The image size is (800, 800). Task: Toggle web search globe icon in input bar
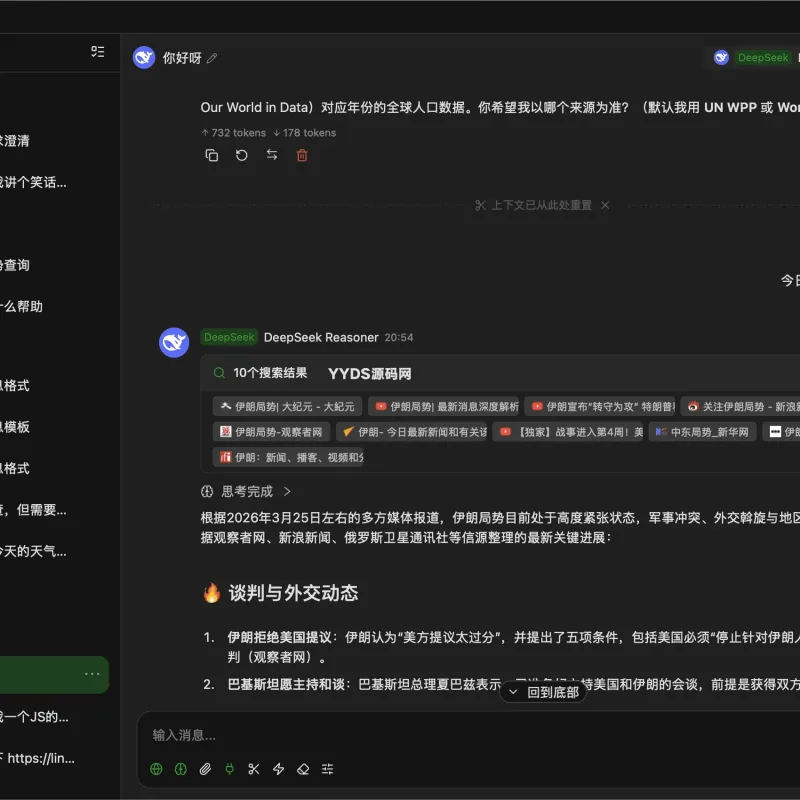coord(156,769)
